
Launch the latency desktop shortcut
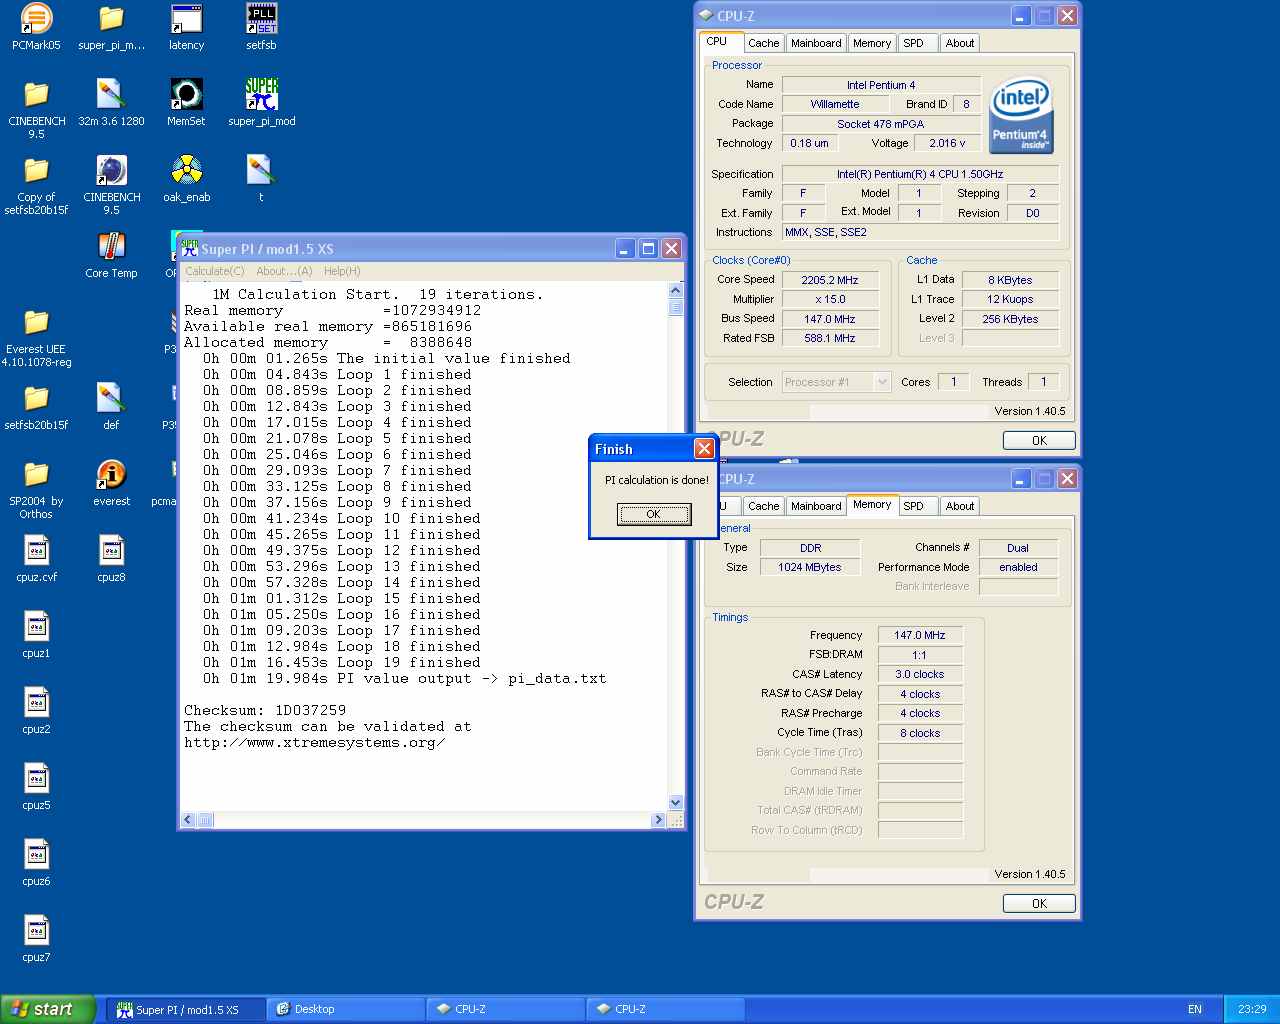click(186, 27)
